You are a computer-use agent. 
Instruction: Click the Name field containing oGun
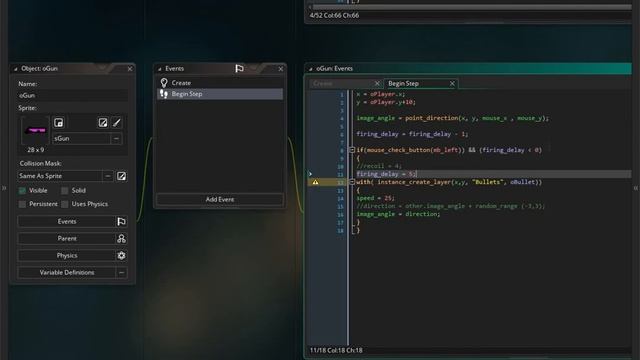tap(73, 96)
